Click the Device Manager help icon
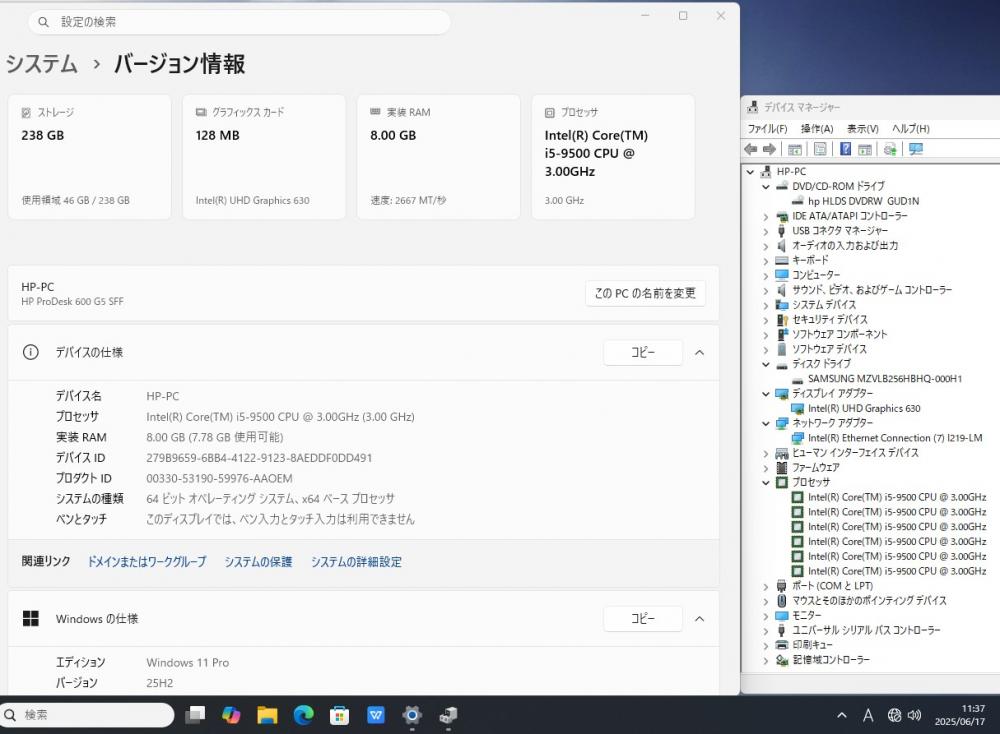 tap(845, 149)
